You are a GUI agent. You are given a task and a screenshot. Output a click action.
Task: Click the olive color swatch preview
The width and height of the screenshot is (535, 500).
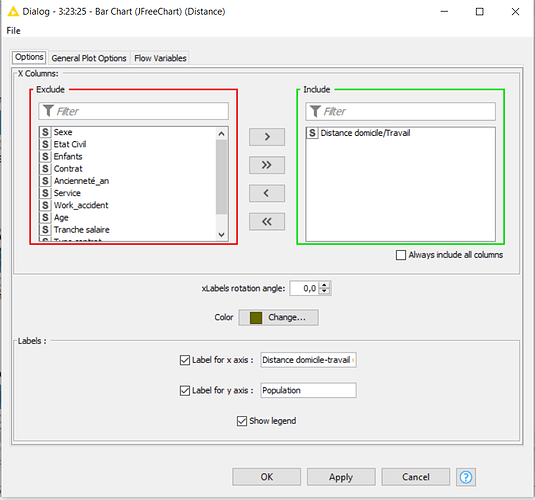tap(256, 317)
